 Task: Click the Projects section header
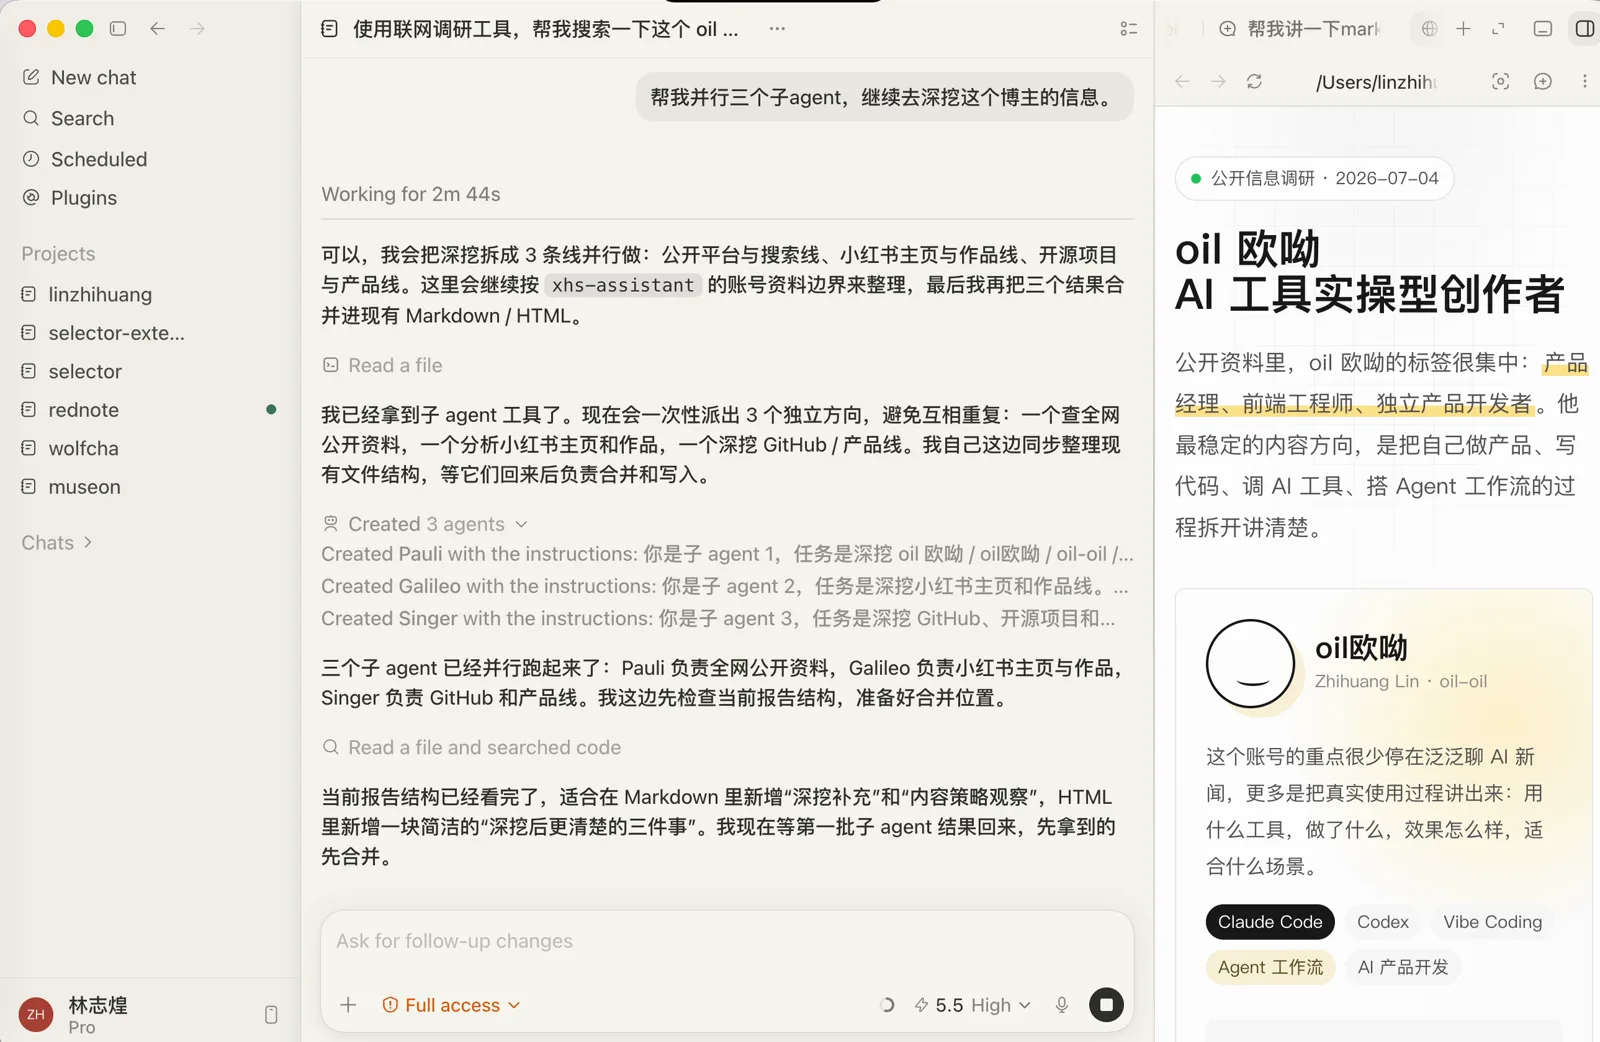(x=58, y=254)
